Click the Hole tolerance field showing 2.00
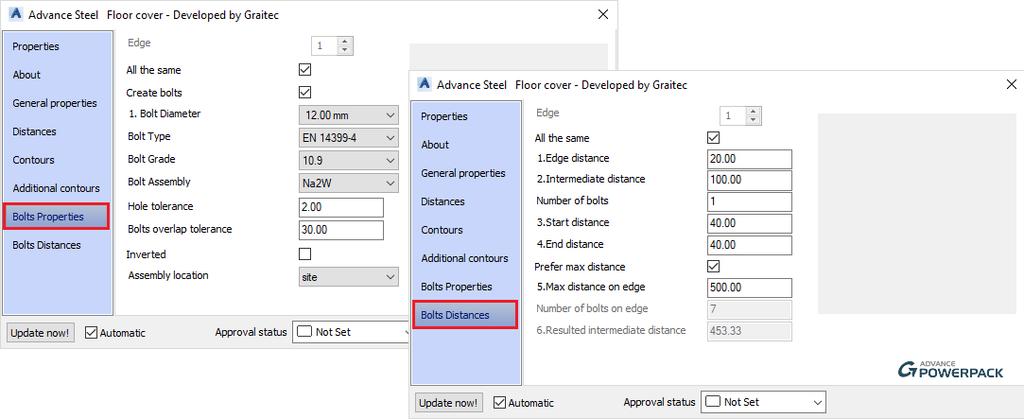Image resolution: width=1024 pixels, height=419 pixels. [341, 208]
